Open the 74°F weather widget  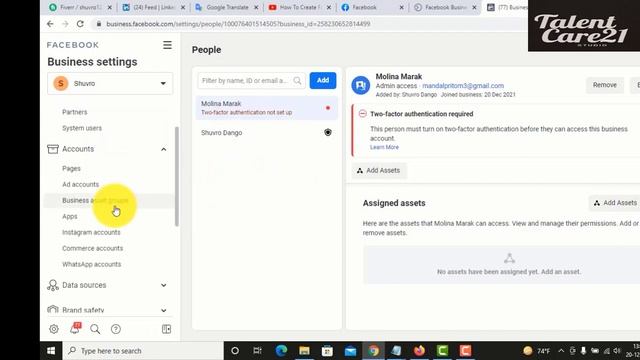(537, 351)
